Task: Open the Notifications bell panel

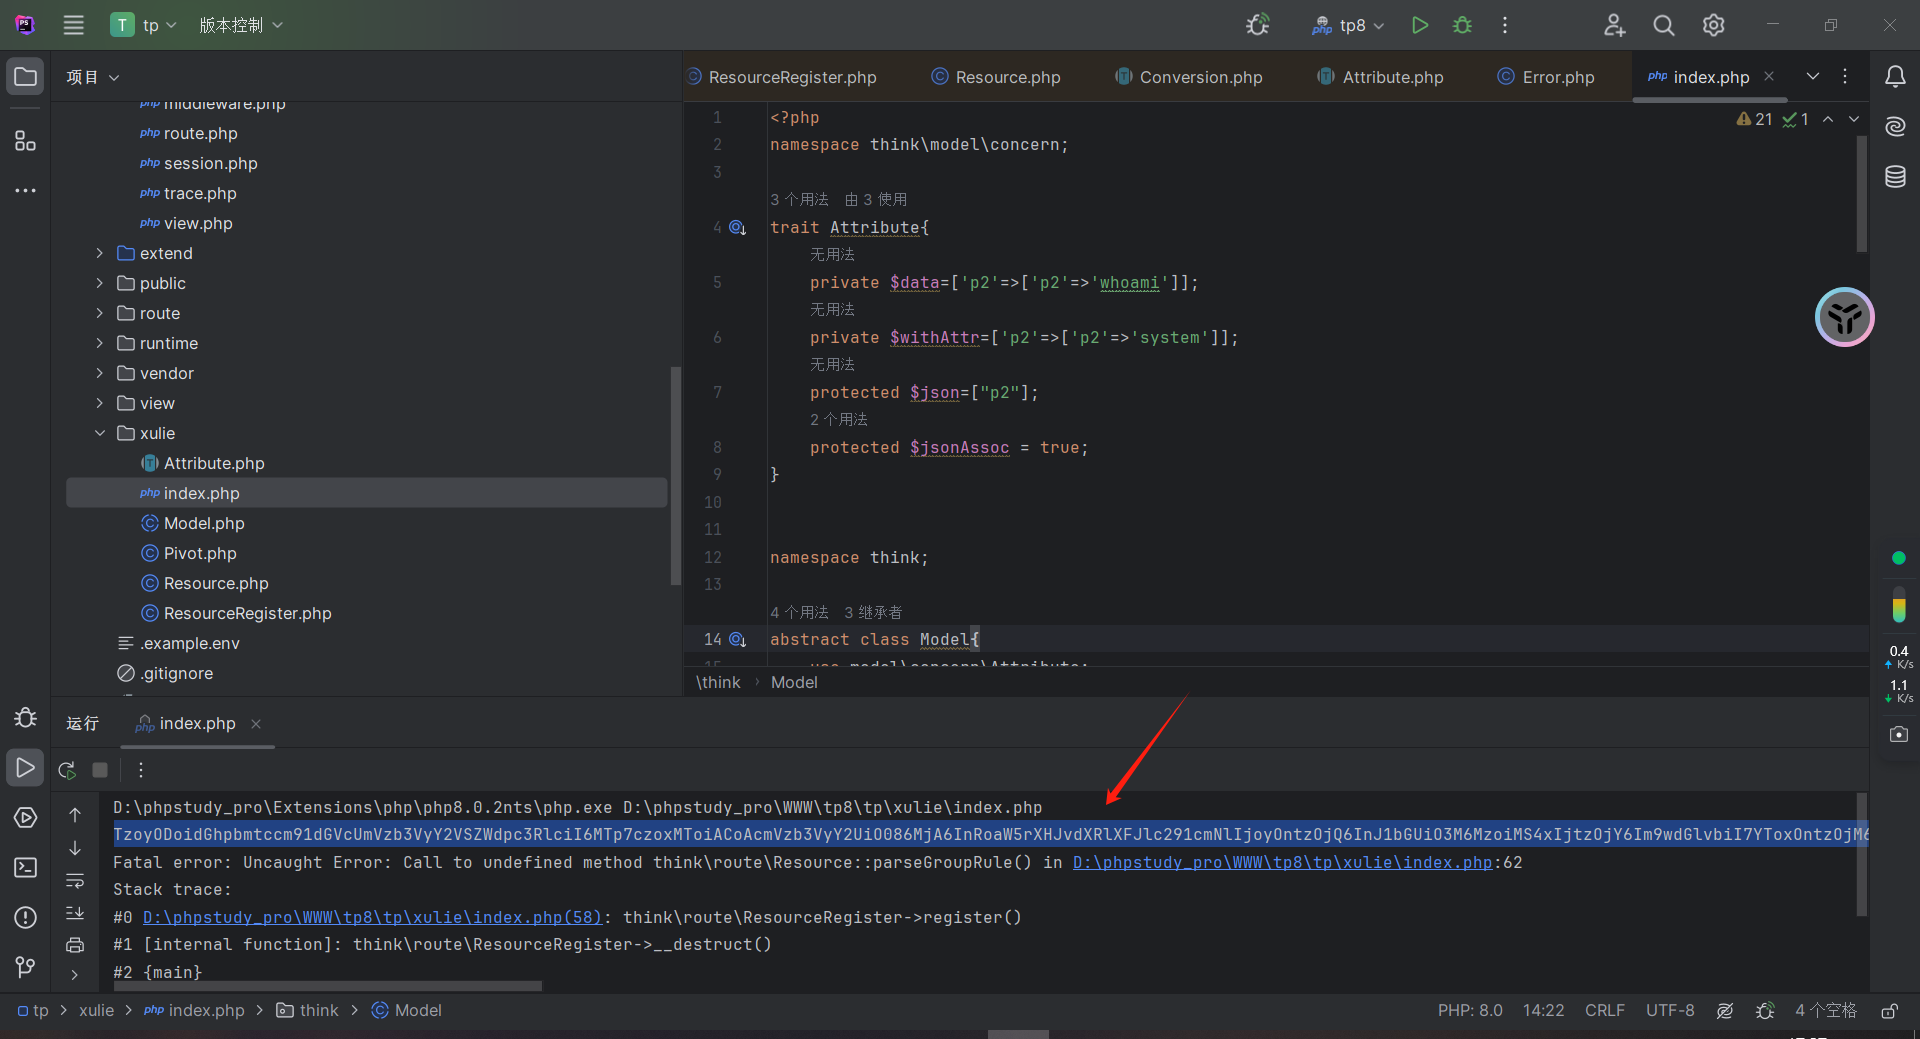Action: coord(1895,77)
